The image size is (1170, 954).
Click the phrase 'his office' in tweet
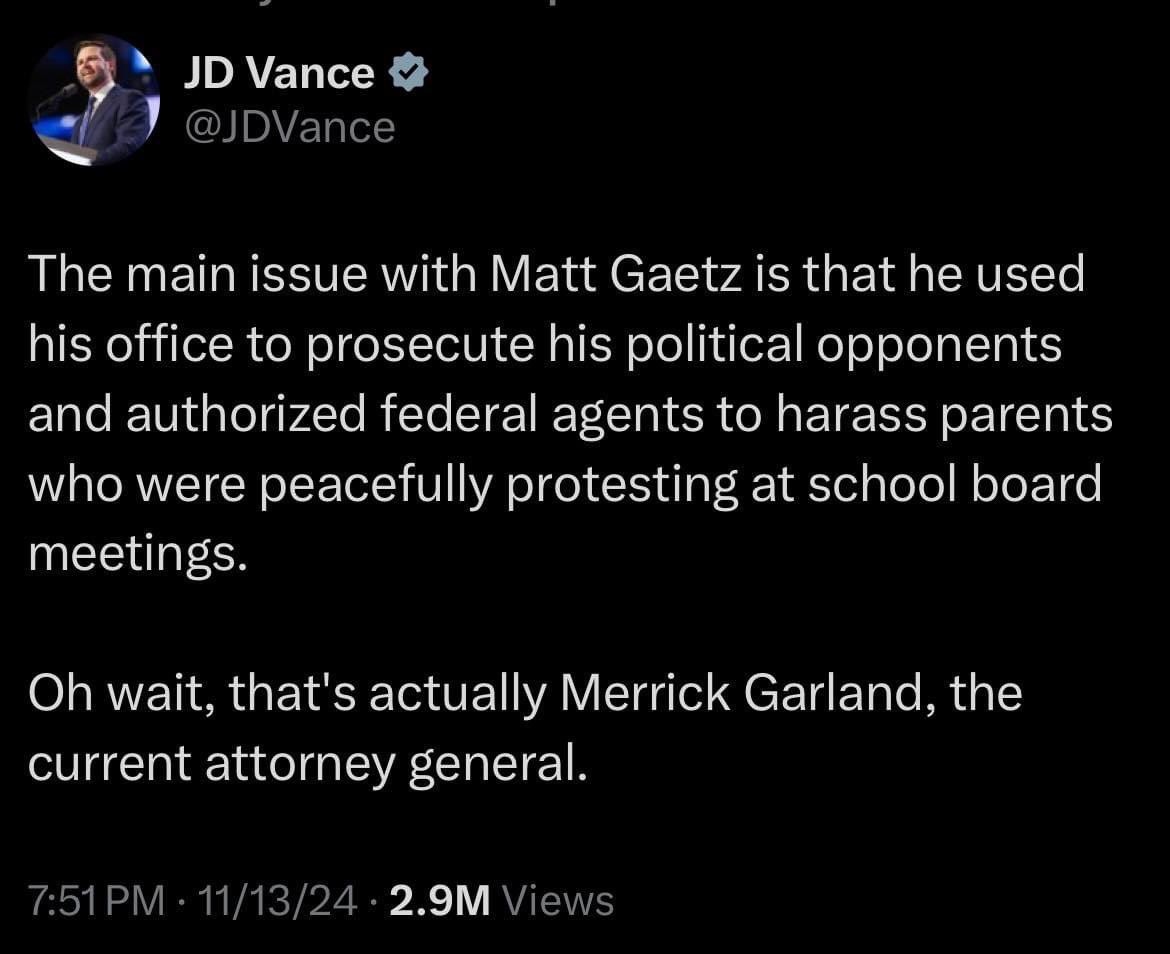coord(131,344)
